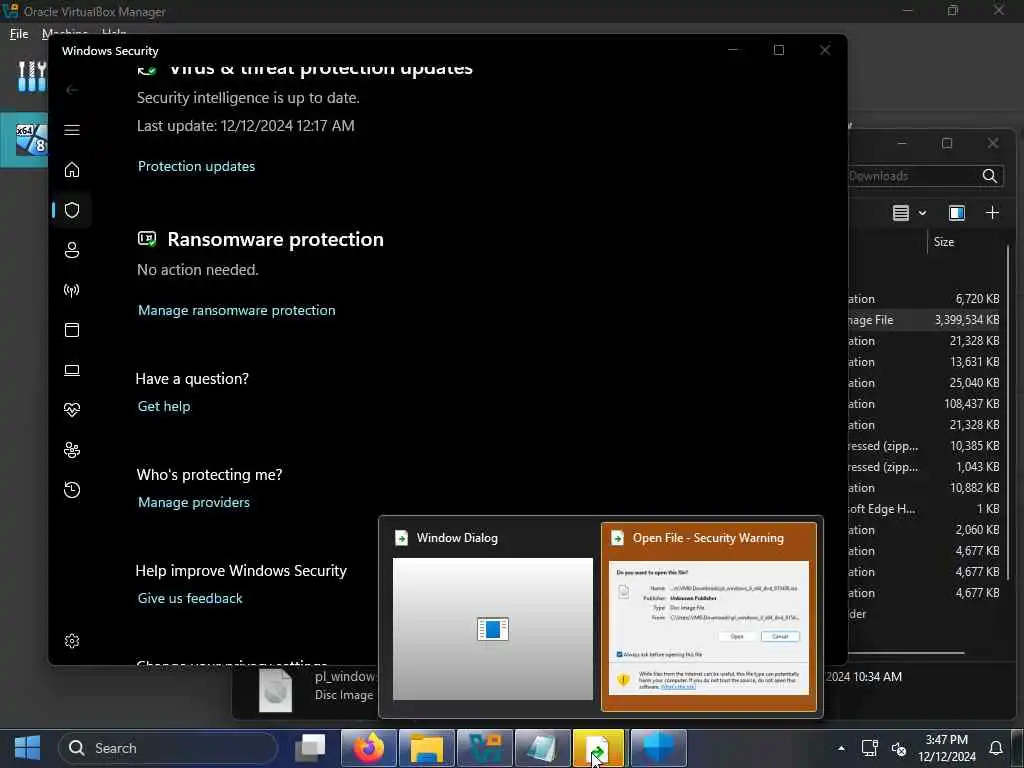Open File menu in VirtualBox Manager

19,33
